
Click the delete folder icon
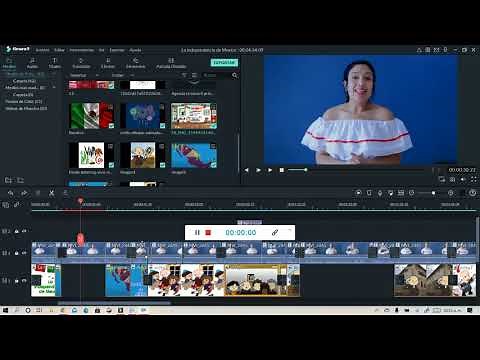click(x=21, y=180)
